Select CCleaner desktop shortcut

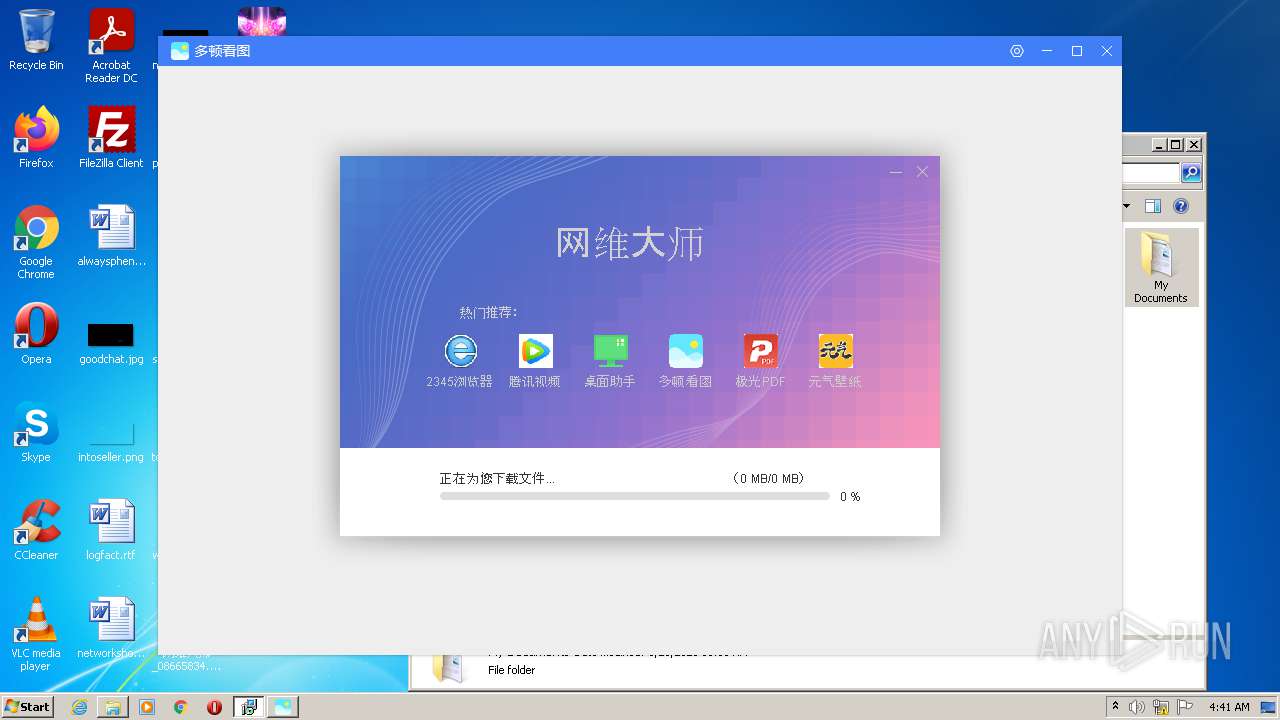click(x=36, y=529)
